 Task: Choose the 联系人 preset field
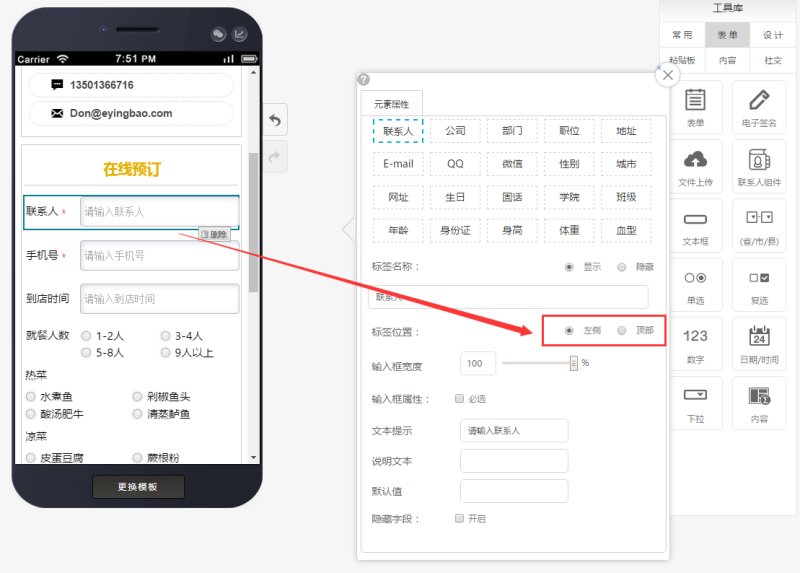[x=398, y=131]
